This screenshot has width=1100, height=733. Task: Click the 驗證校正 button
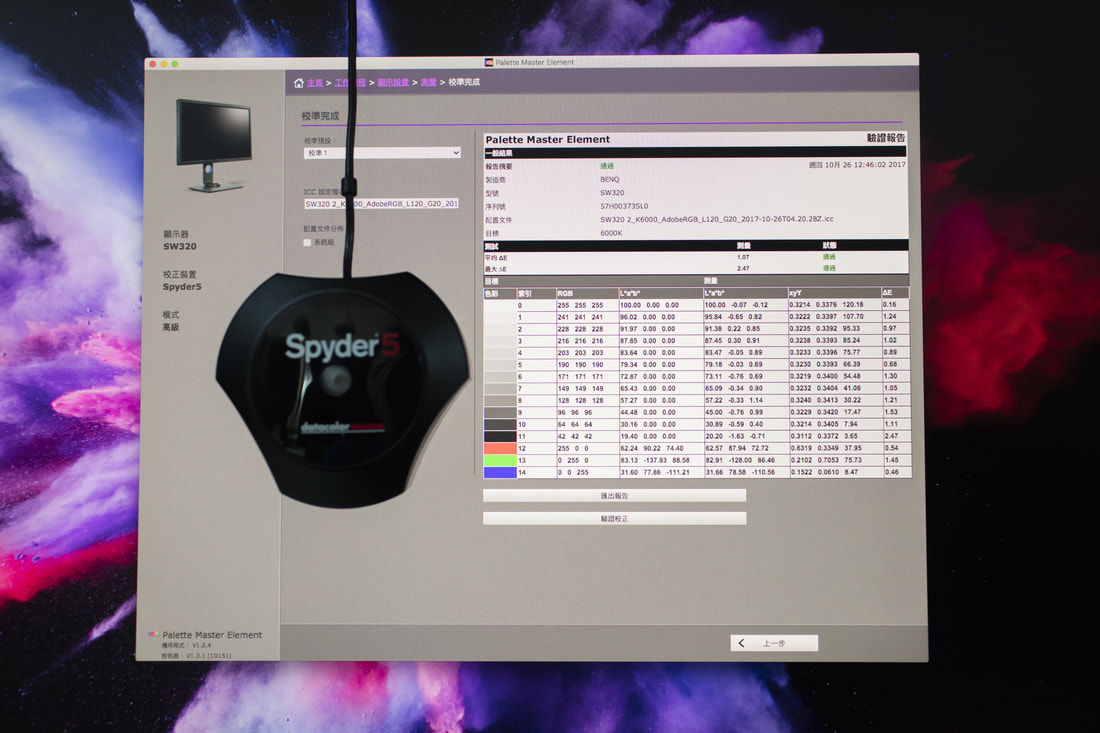(614, 518)
